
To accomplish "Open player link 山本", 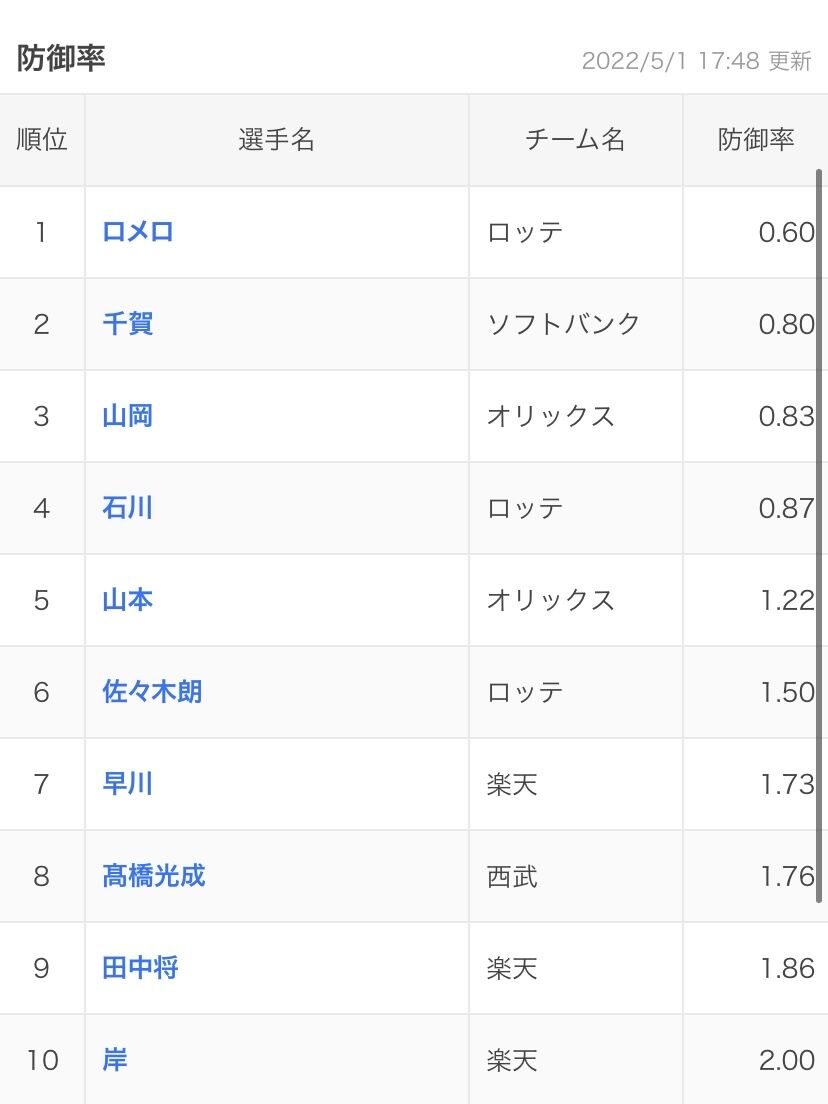I will 128,600.
